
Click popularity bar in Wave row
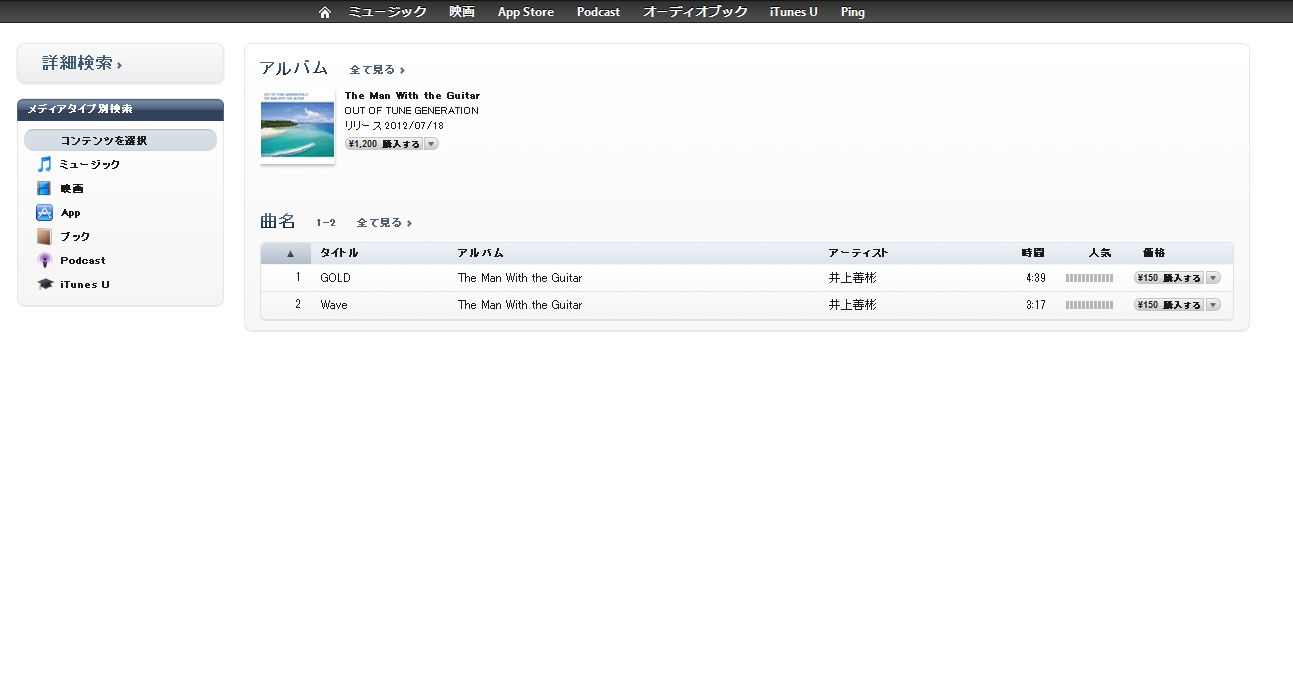click(x=1089, y=305)
